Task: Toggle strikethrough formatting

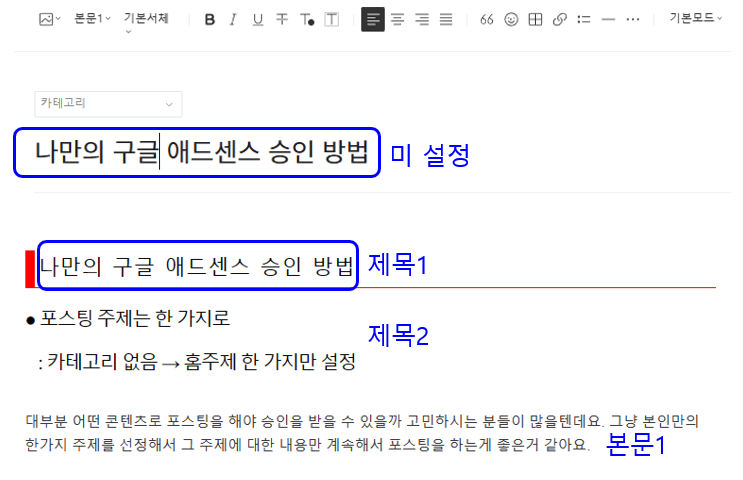Action: 282,19
